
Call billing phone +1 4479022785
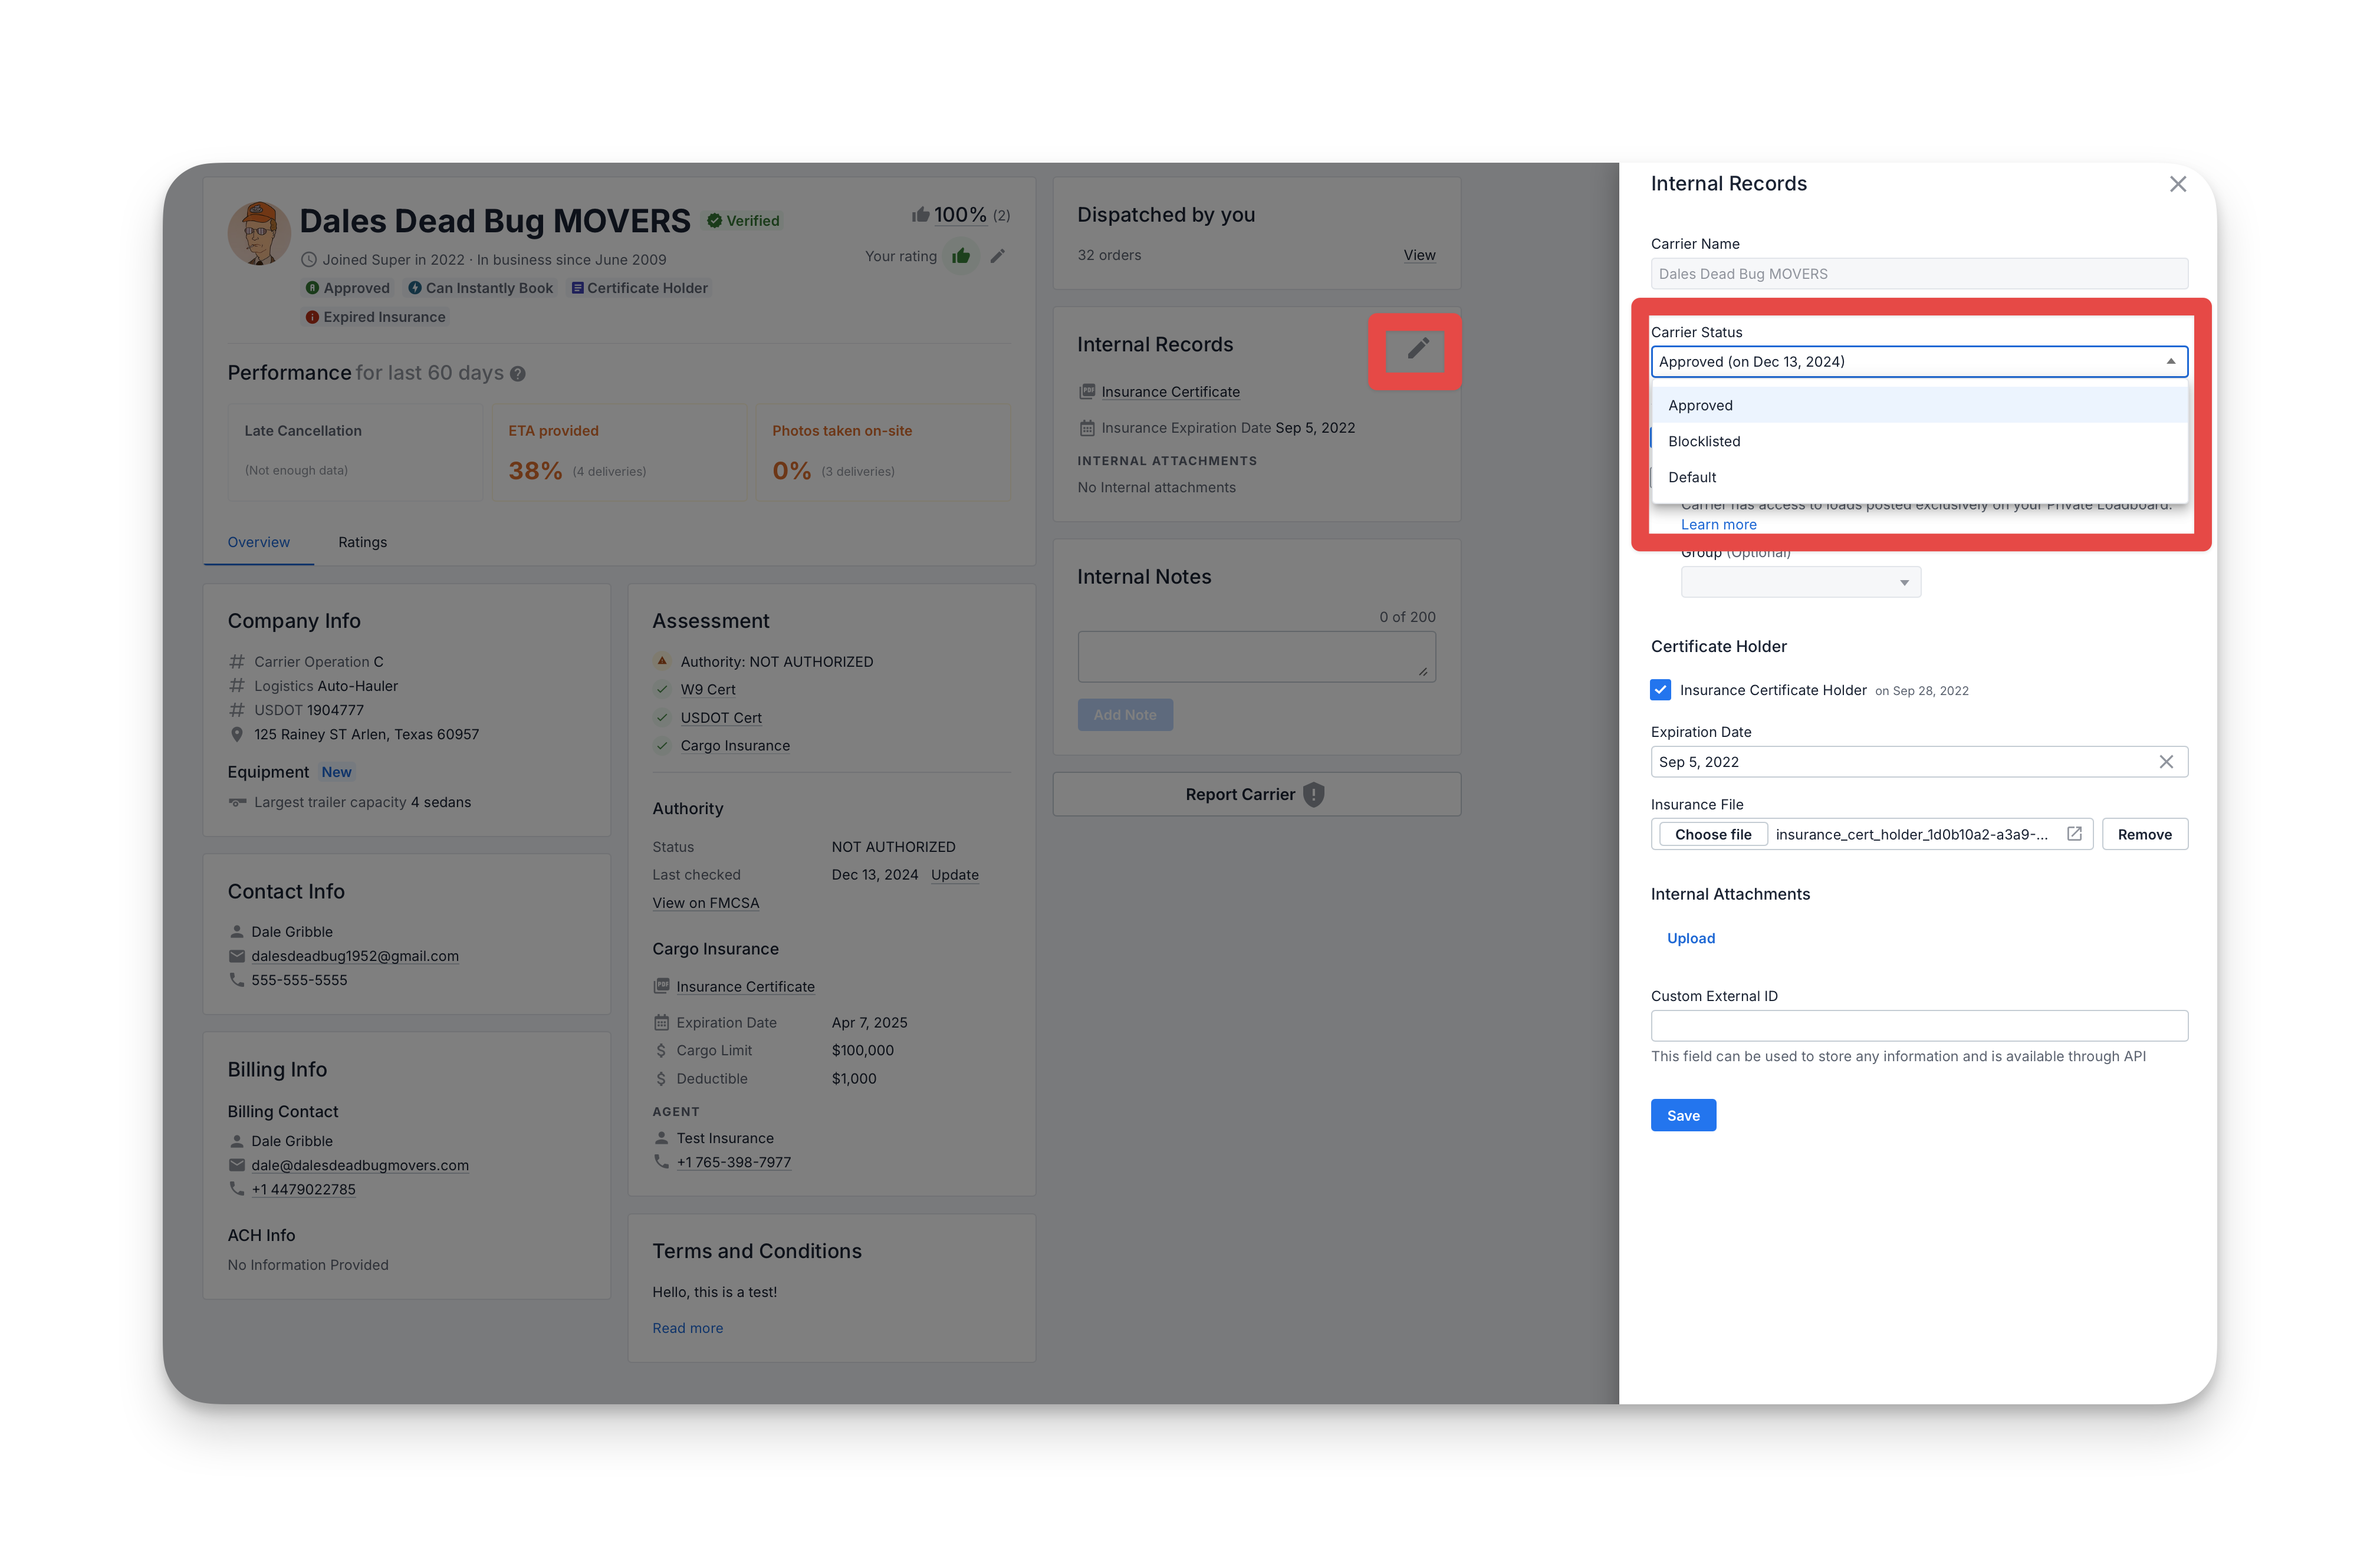[x=303, y=1189]
